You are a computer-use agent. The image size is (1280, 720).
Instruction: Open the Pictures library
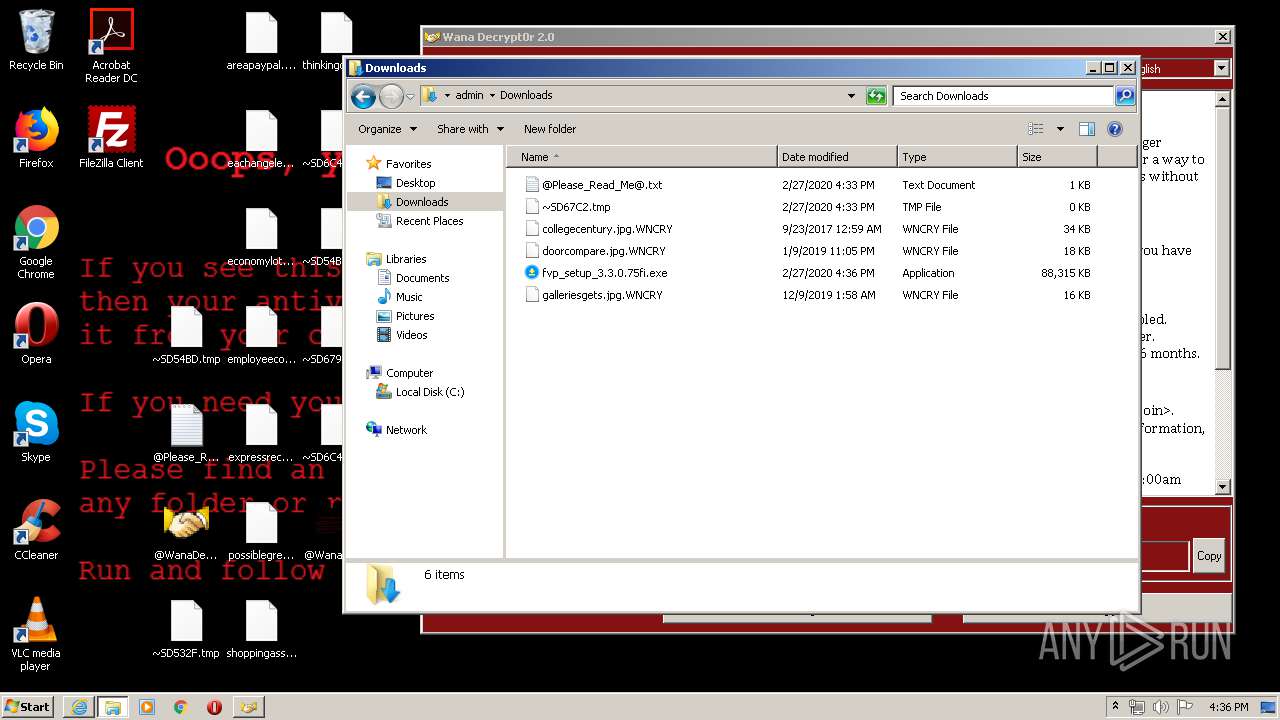point(414,316)
